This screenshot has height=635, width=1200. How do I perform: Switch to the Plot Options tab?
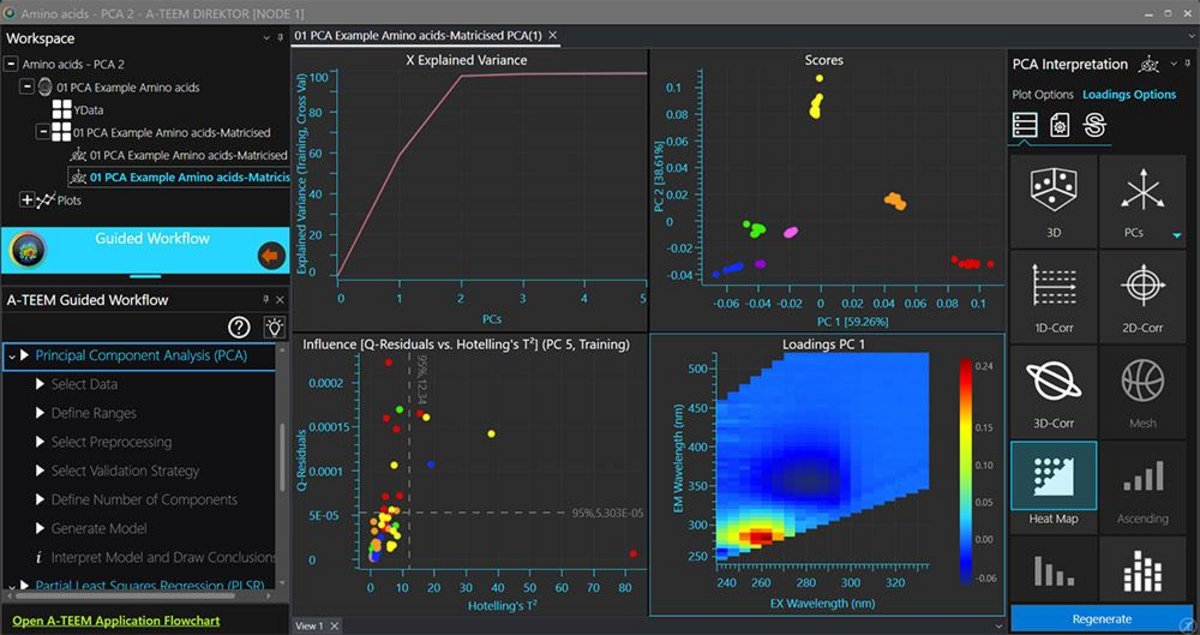click(x=1045, y=94)
